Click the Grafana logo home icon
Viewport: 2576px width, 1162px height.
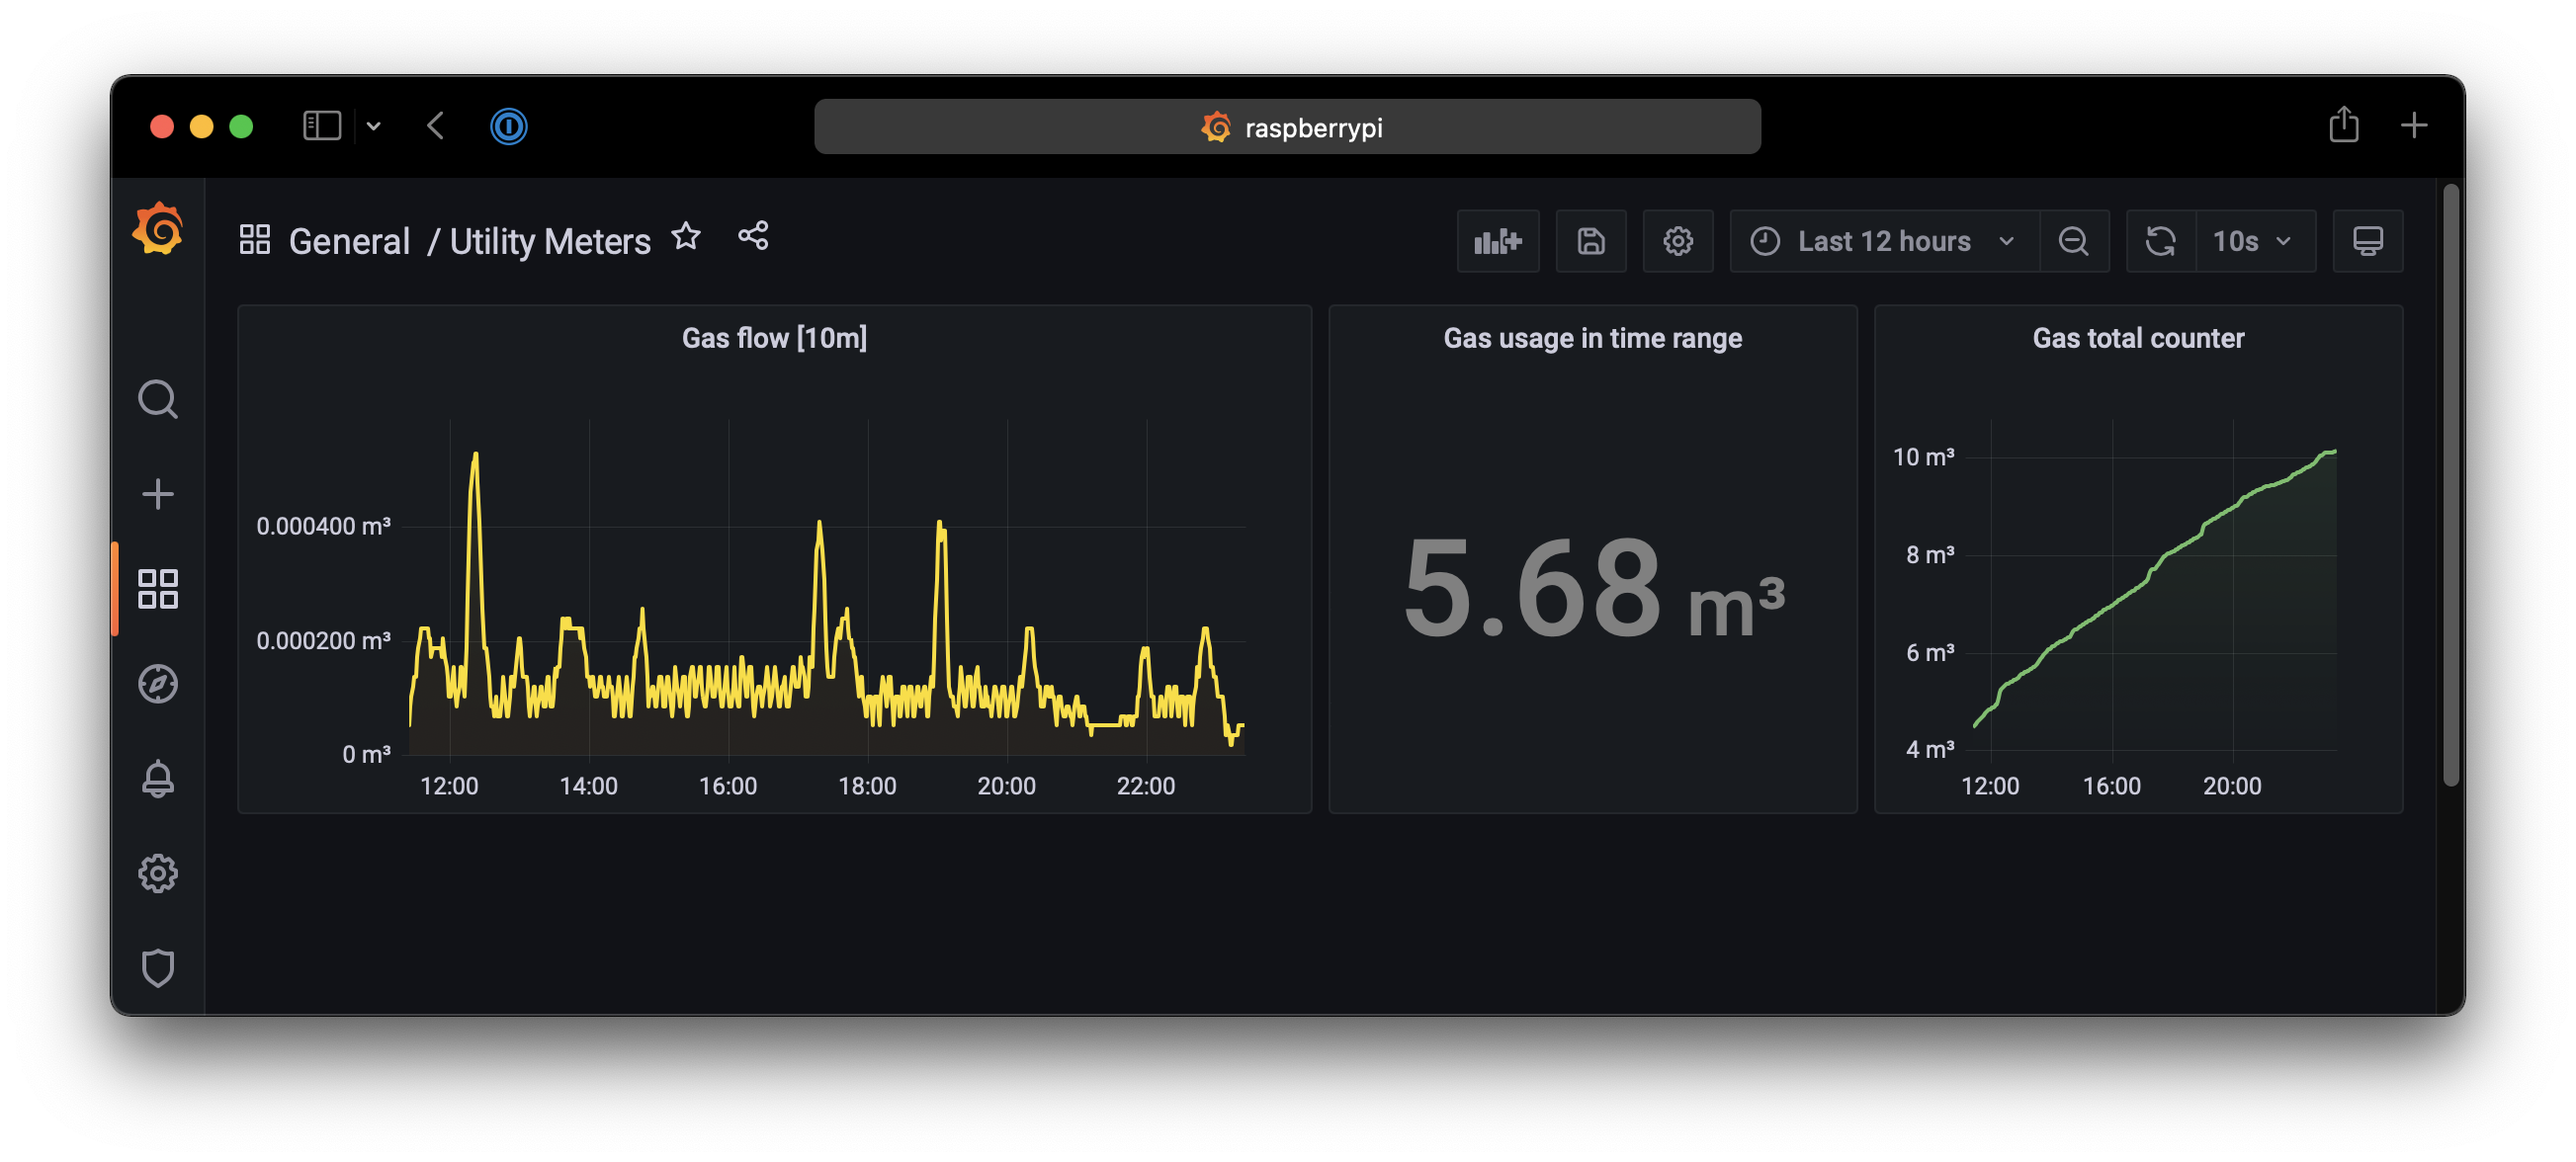click(158, 229)
